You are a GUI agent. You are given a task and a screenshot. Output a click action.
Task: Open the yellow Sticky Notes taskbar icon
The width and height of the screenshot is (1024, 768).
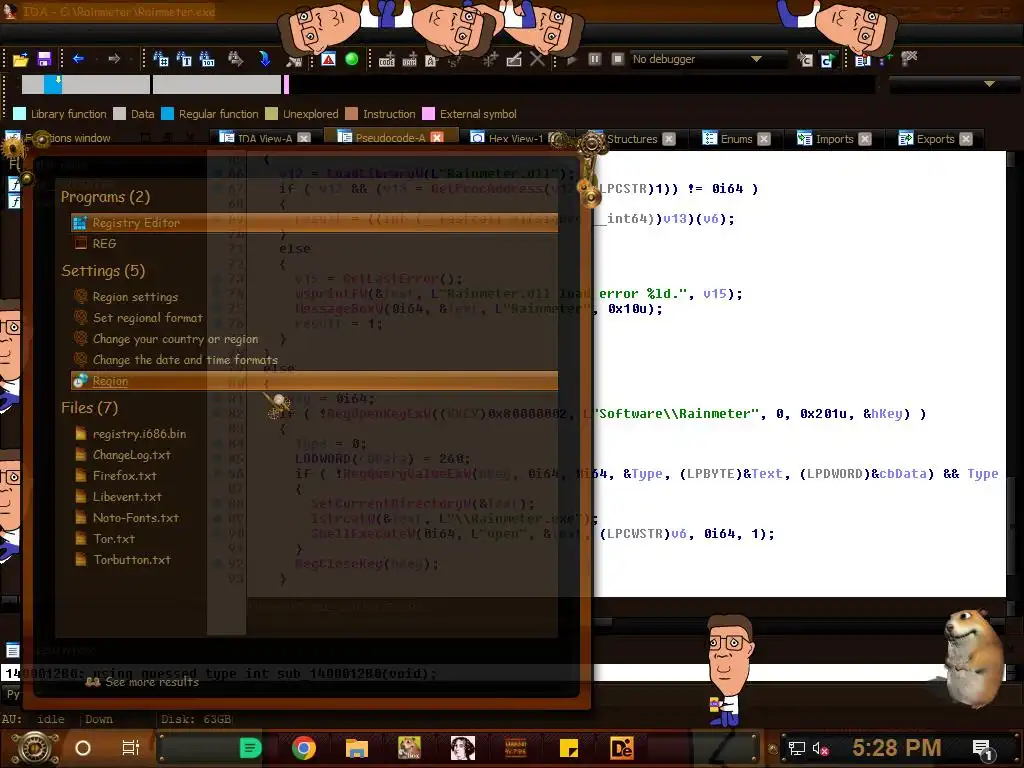(x=568, y=748)
